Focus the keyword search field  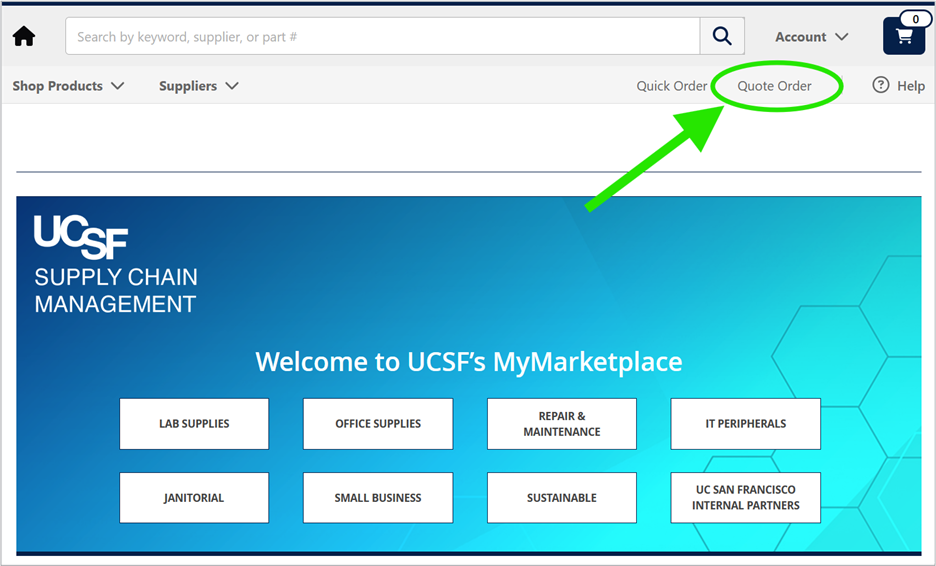(x=383, y=36)
